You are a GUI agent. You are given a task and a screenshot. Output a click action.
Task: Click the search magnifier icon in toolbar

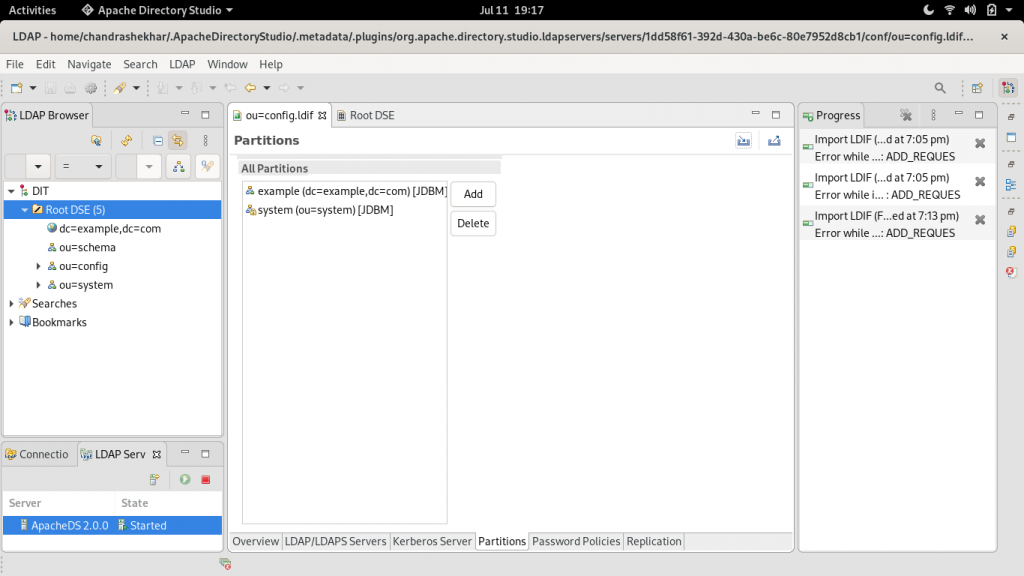point(940,88)
